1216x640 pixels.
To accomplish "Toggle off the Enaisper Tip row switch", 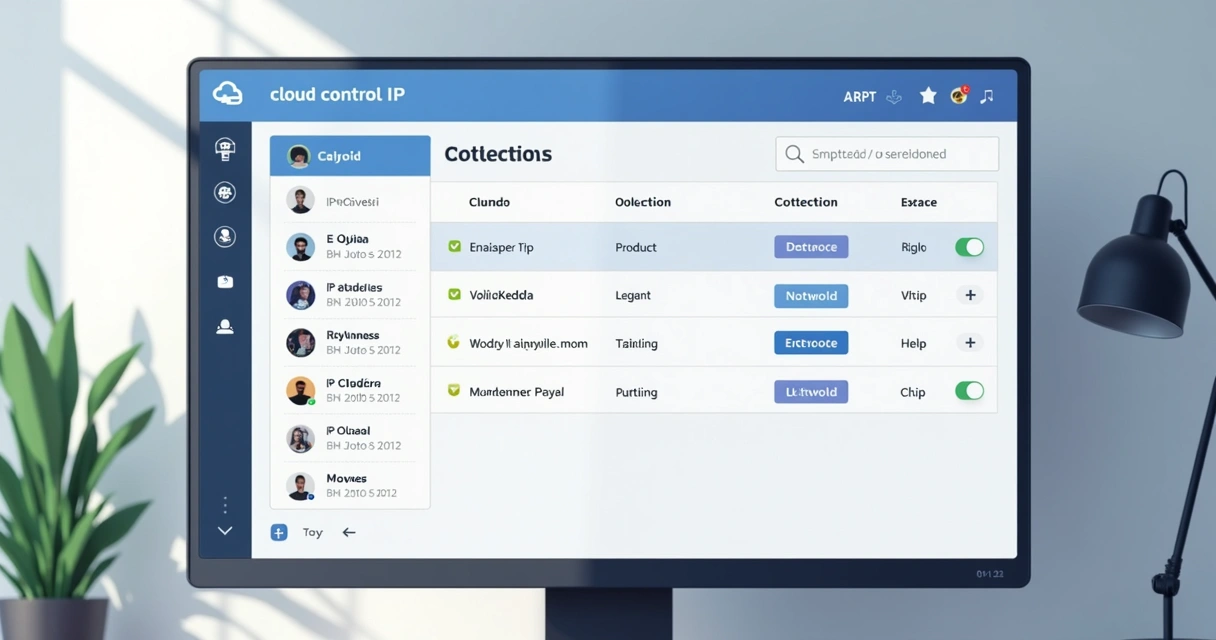I will [969, 247].
